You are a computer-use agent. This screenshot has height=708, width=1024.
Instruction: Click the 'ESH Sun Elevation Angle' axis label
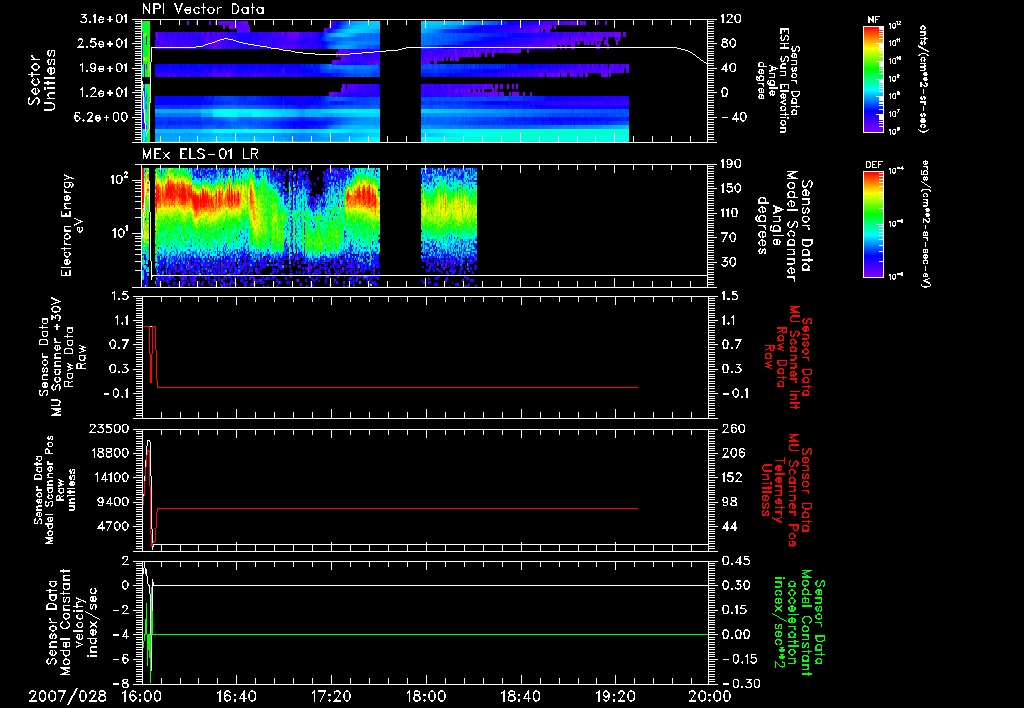778,80
